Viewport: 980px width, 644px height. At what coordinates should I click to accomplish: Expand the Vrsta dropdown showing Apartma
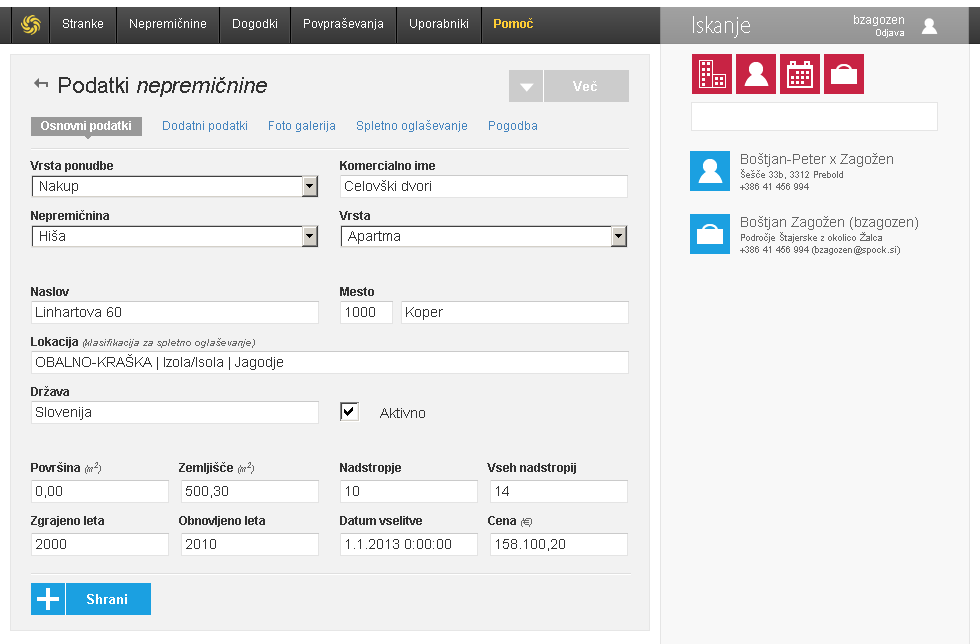(619, 236)
